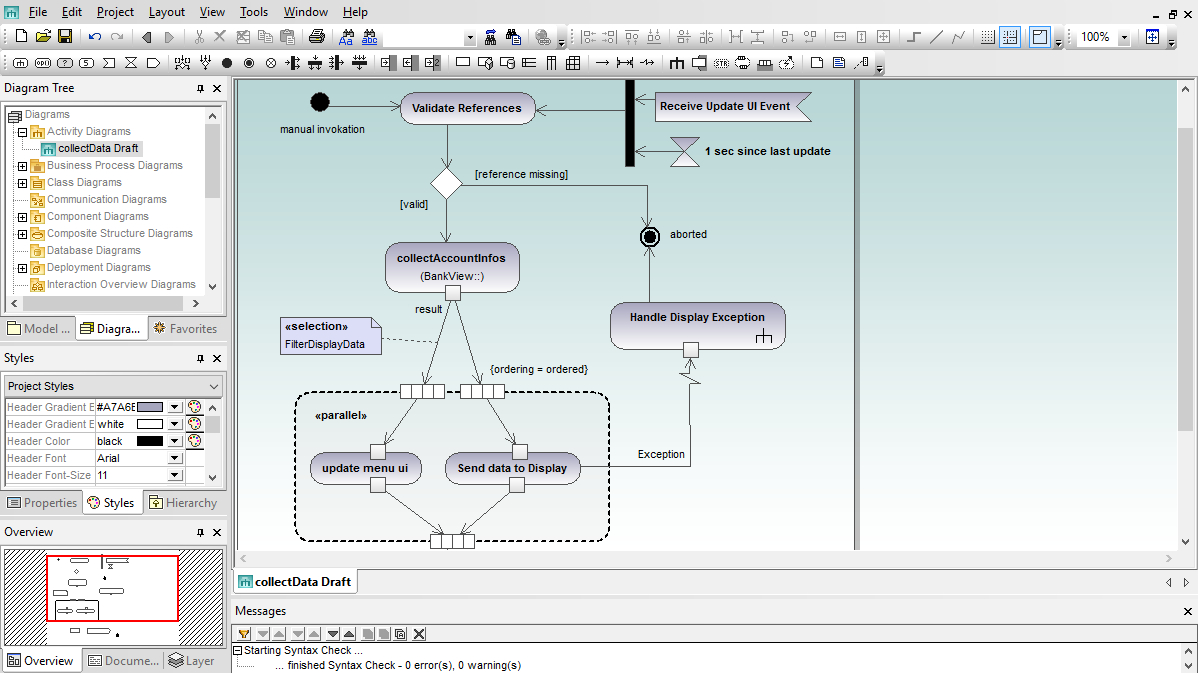Select the Activity tool icon
Viewport: 1198px width, 673px height.
point(677,63)
